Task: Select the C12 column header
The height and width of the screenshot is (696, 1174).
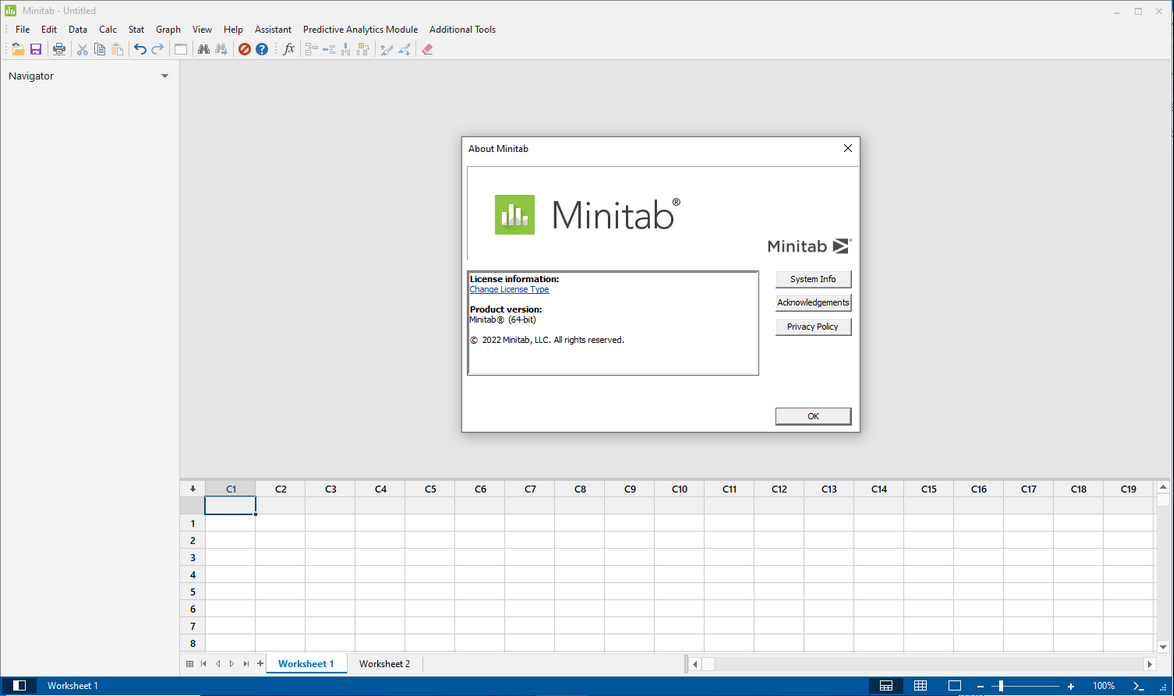Action: click(779, 489)
